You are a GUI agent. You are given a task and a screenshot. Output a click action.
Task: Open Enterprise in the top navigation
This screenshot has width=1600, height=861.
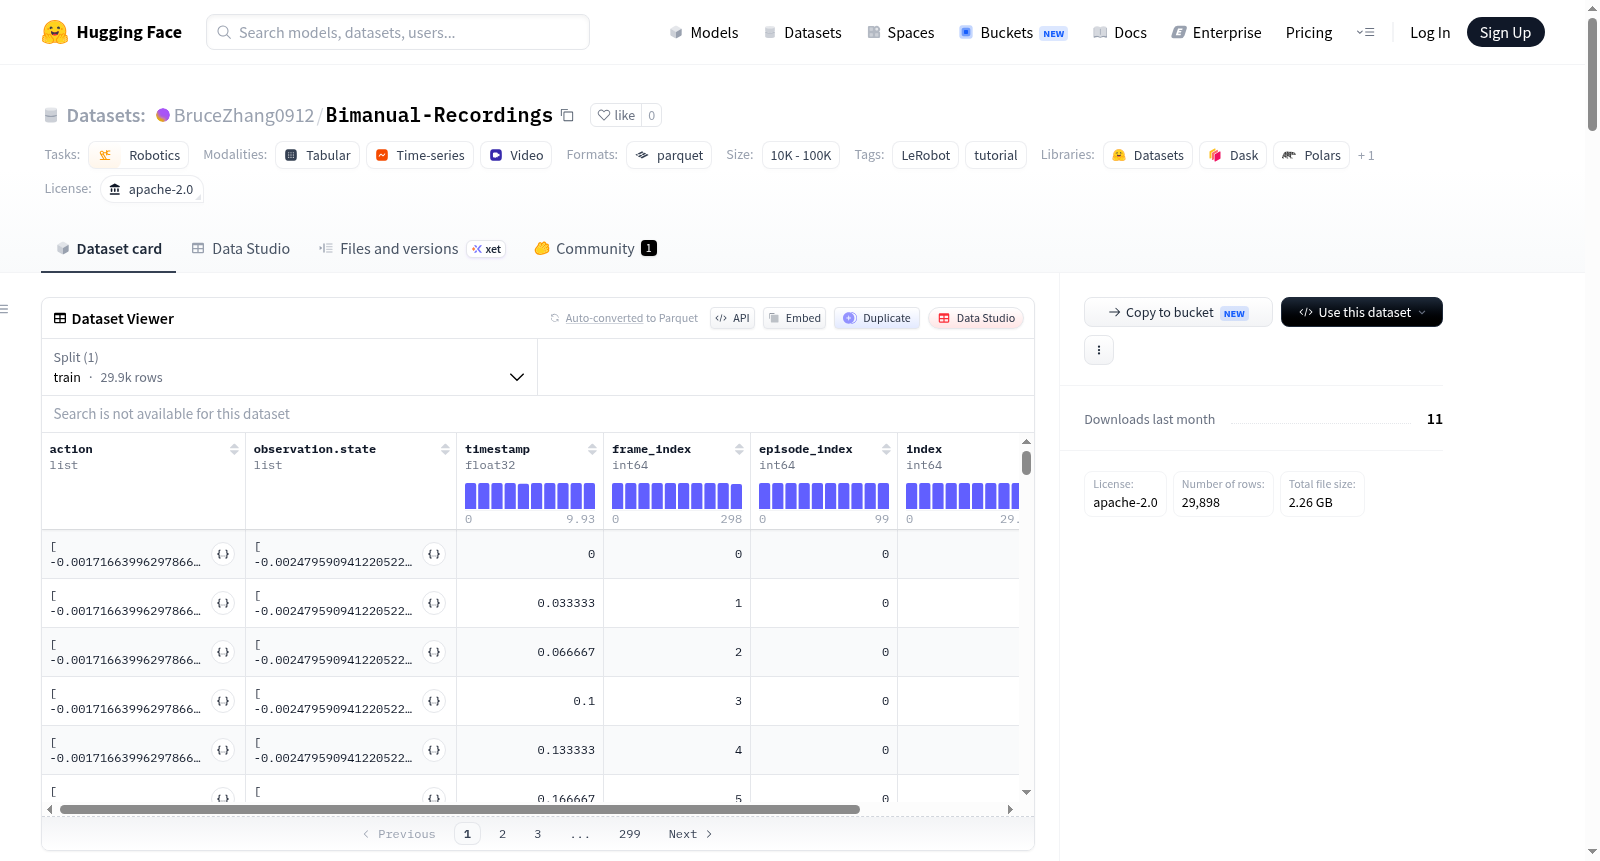point(1216,33)
